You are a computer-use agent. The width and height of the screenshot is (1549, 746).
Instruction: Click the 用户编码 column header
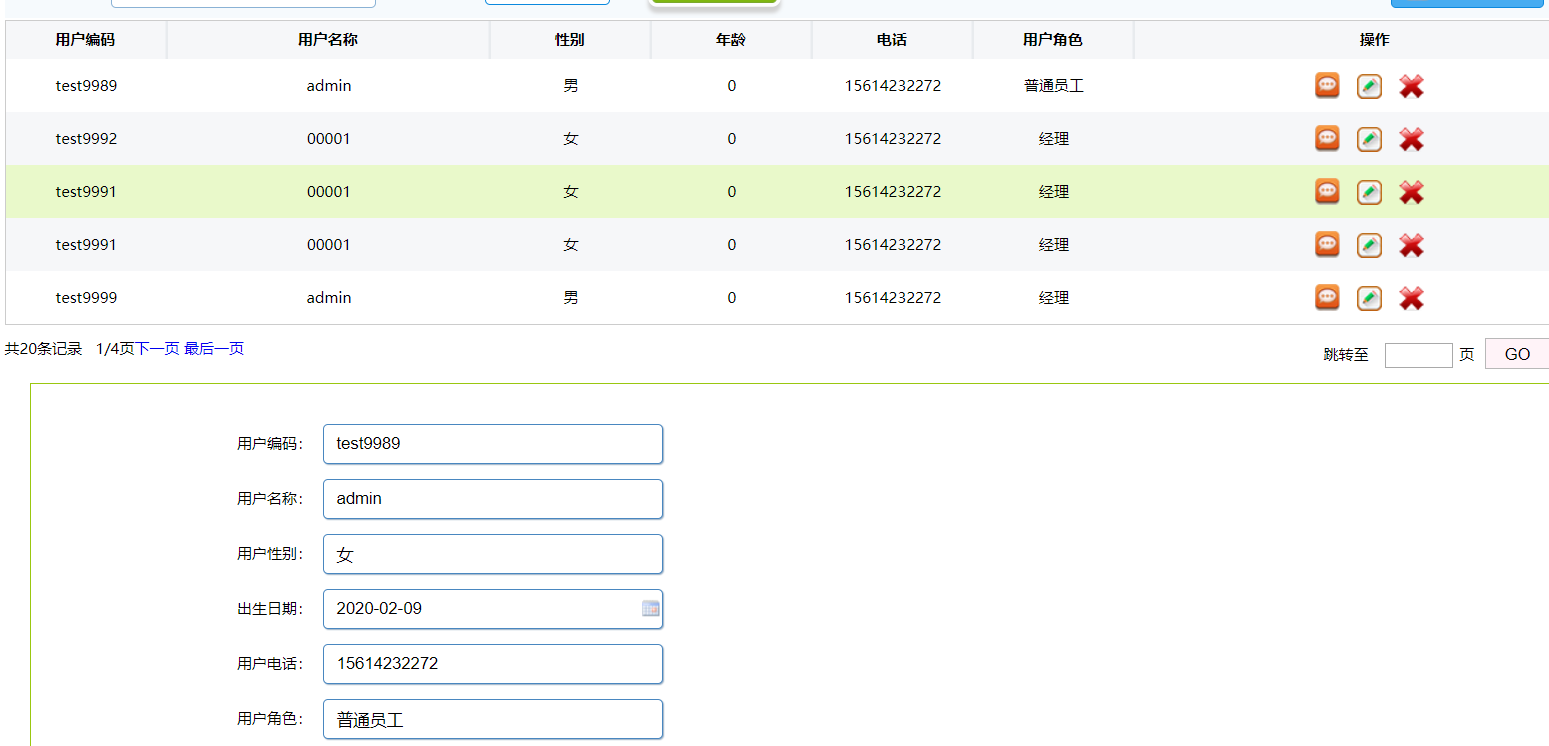[x=86, y=40]
